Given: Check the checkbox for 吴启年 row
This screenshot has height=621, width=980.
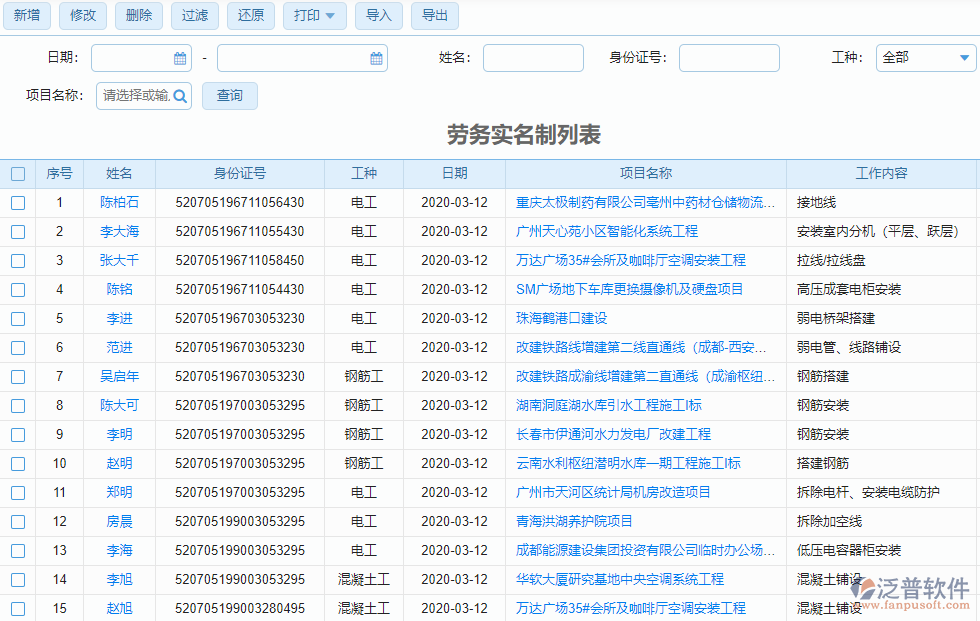Looking at the screenshot, I should click(17, 377).
